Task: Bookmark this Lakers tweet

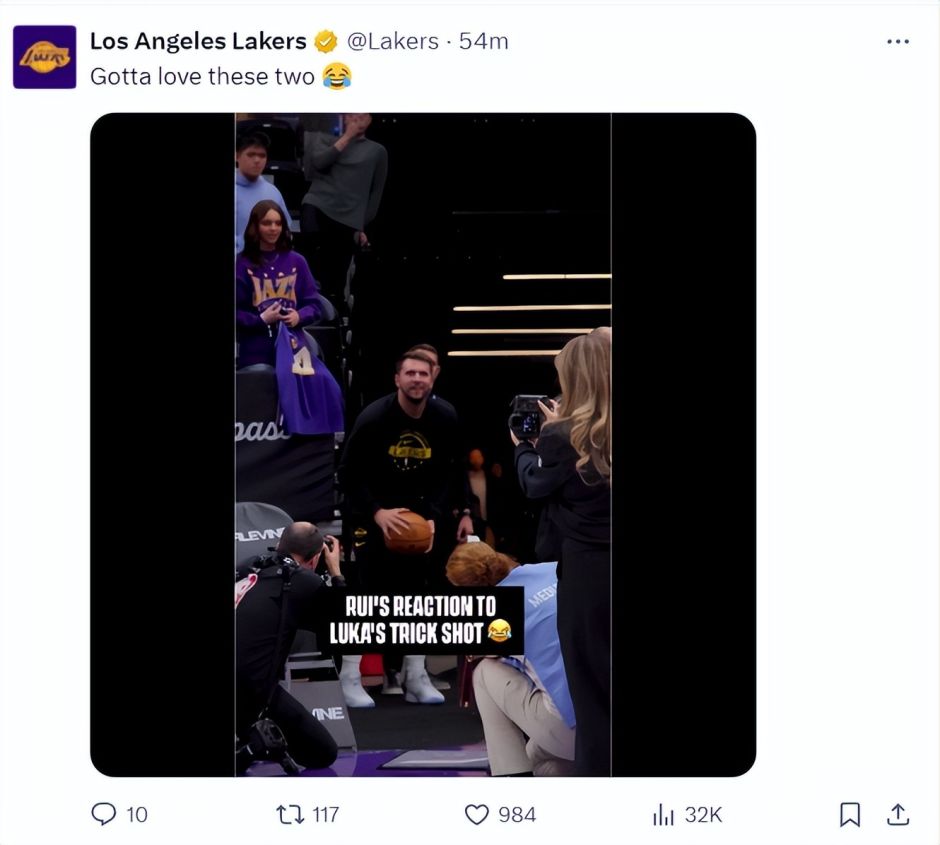Action: point(849,814)
